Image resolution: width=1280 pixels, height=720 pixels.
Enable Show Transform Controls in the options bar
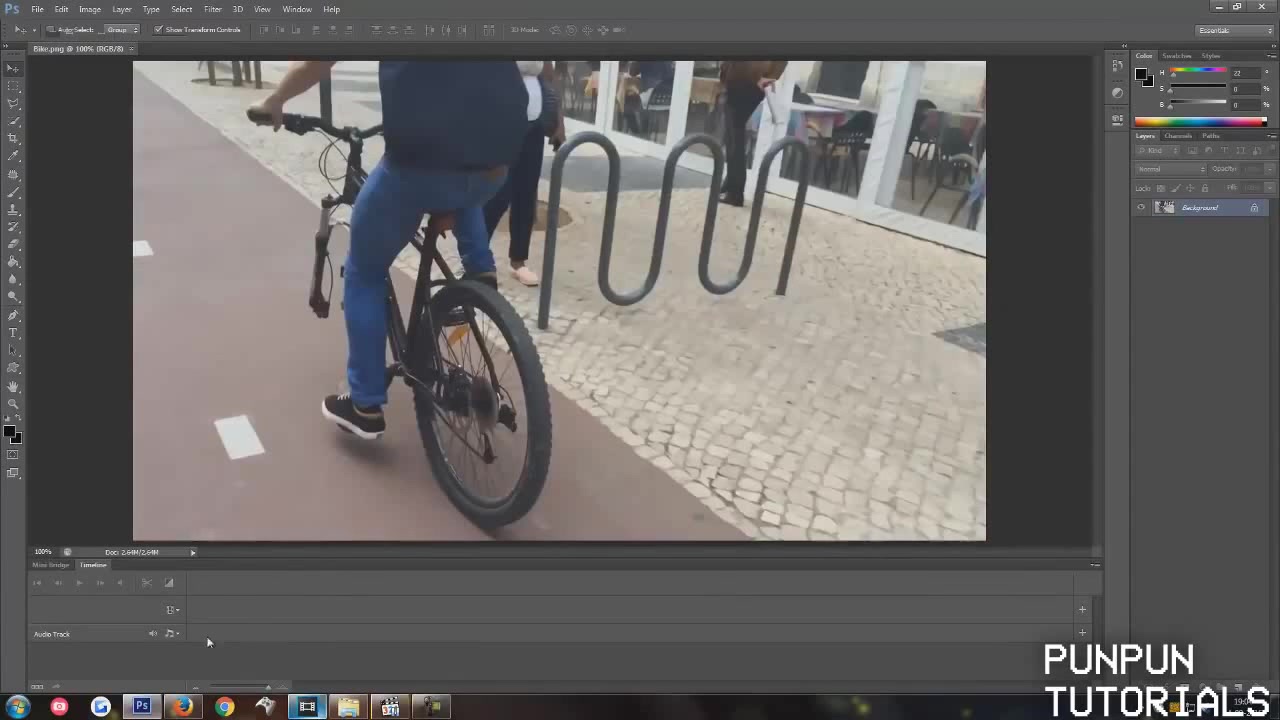[x=159, y=29]
